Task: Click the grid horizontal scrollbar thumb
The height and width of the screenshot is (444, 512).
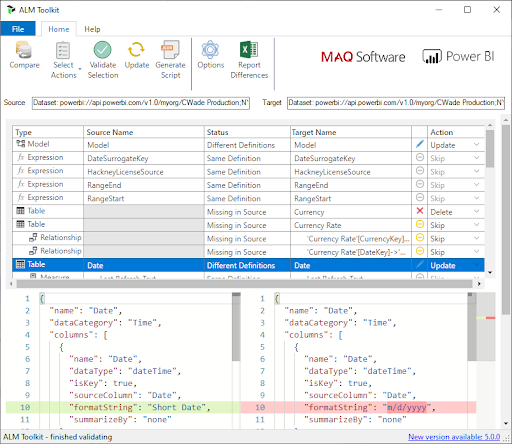Action: [245, 284]
